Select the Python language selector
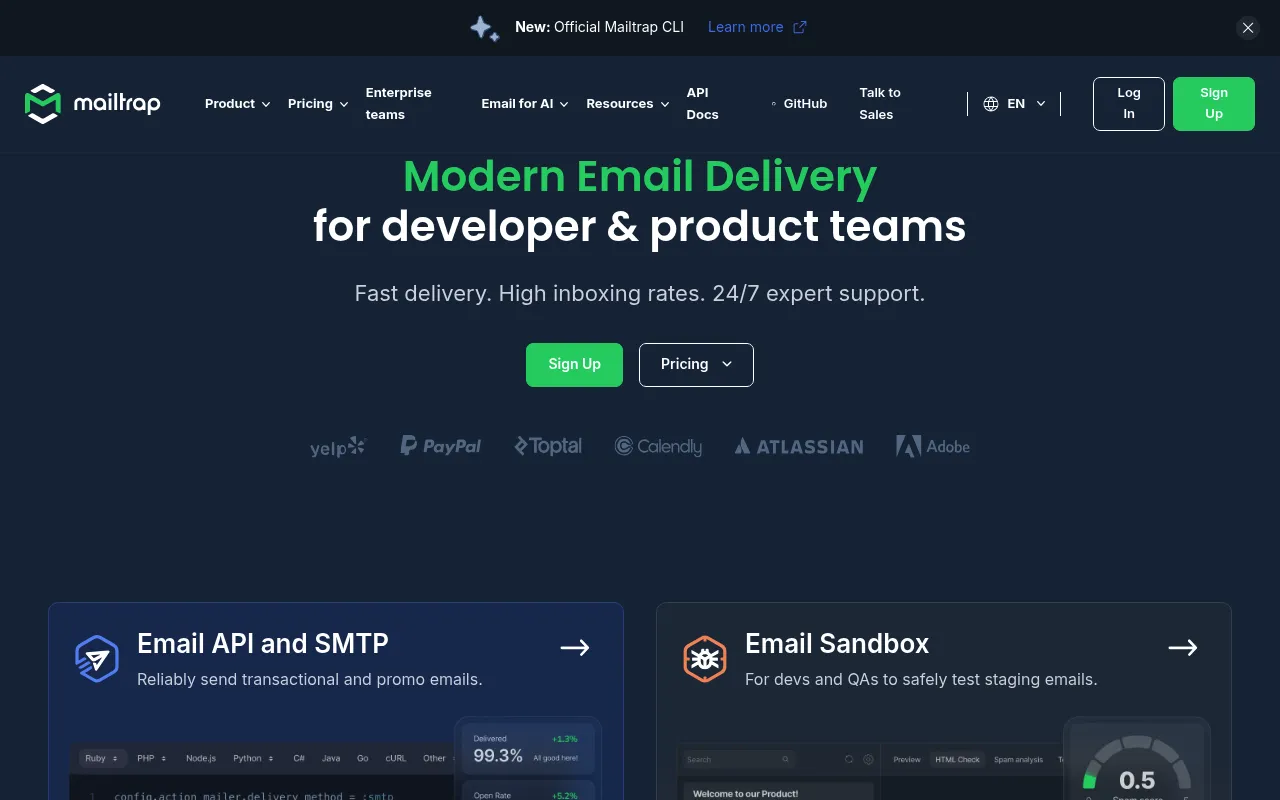This screenshot has width=1280, height=800. tap(253, 759)
